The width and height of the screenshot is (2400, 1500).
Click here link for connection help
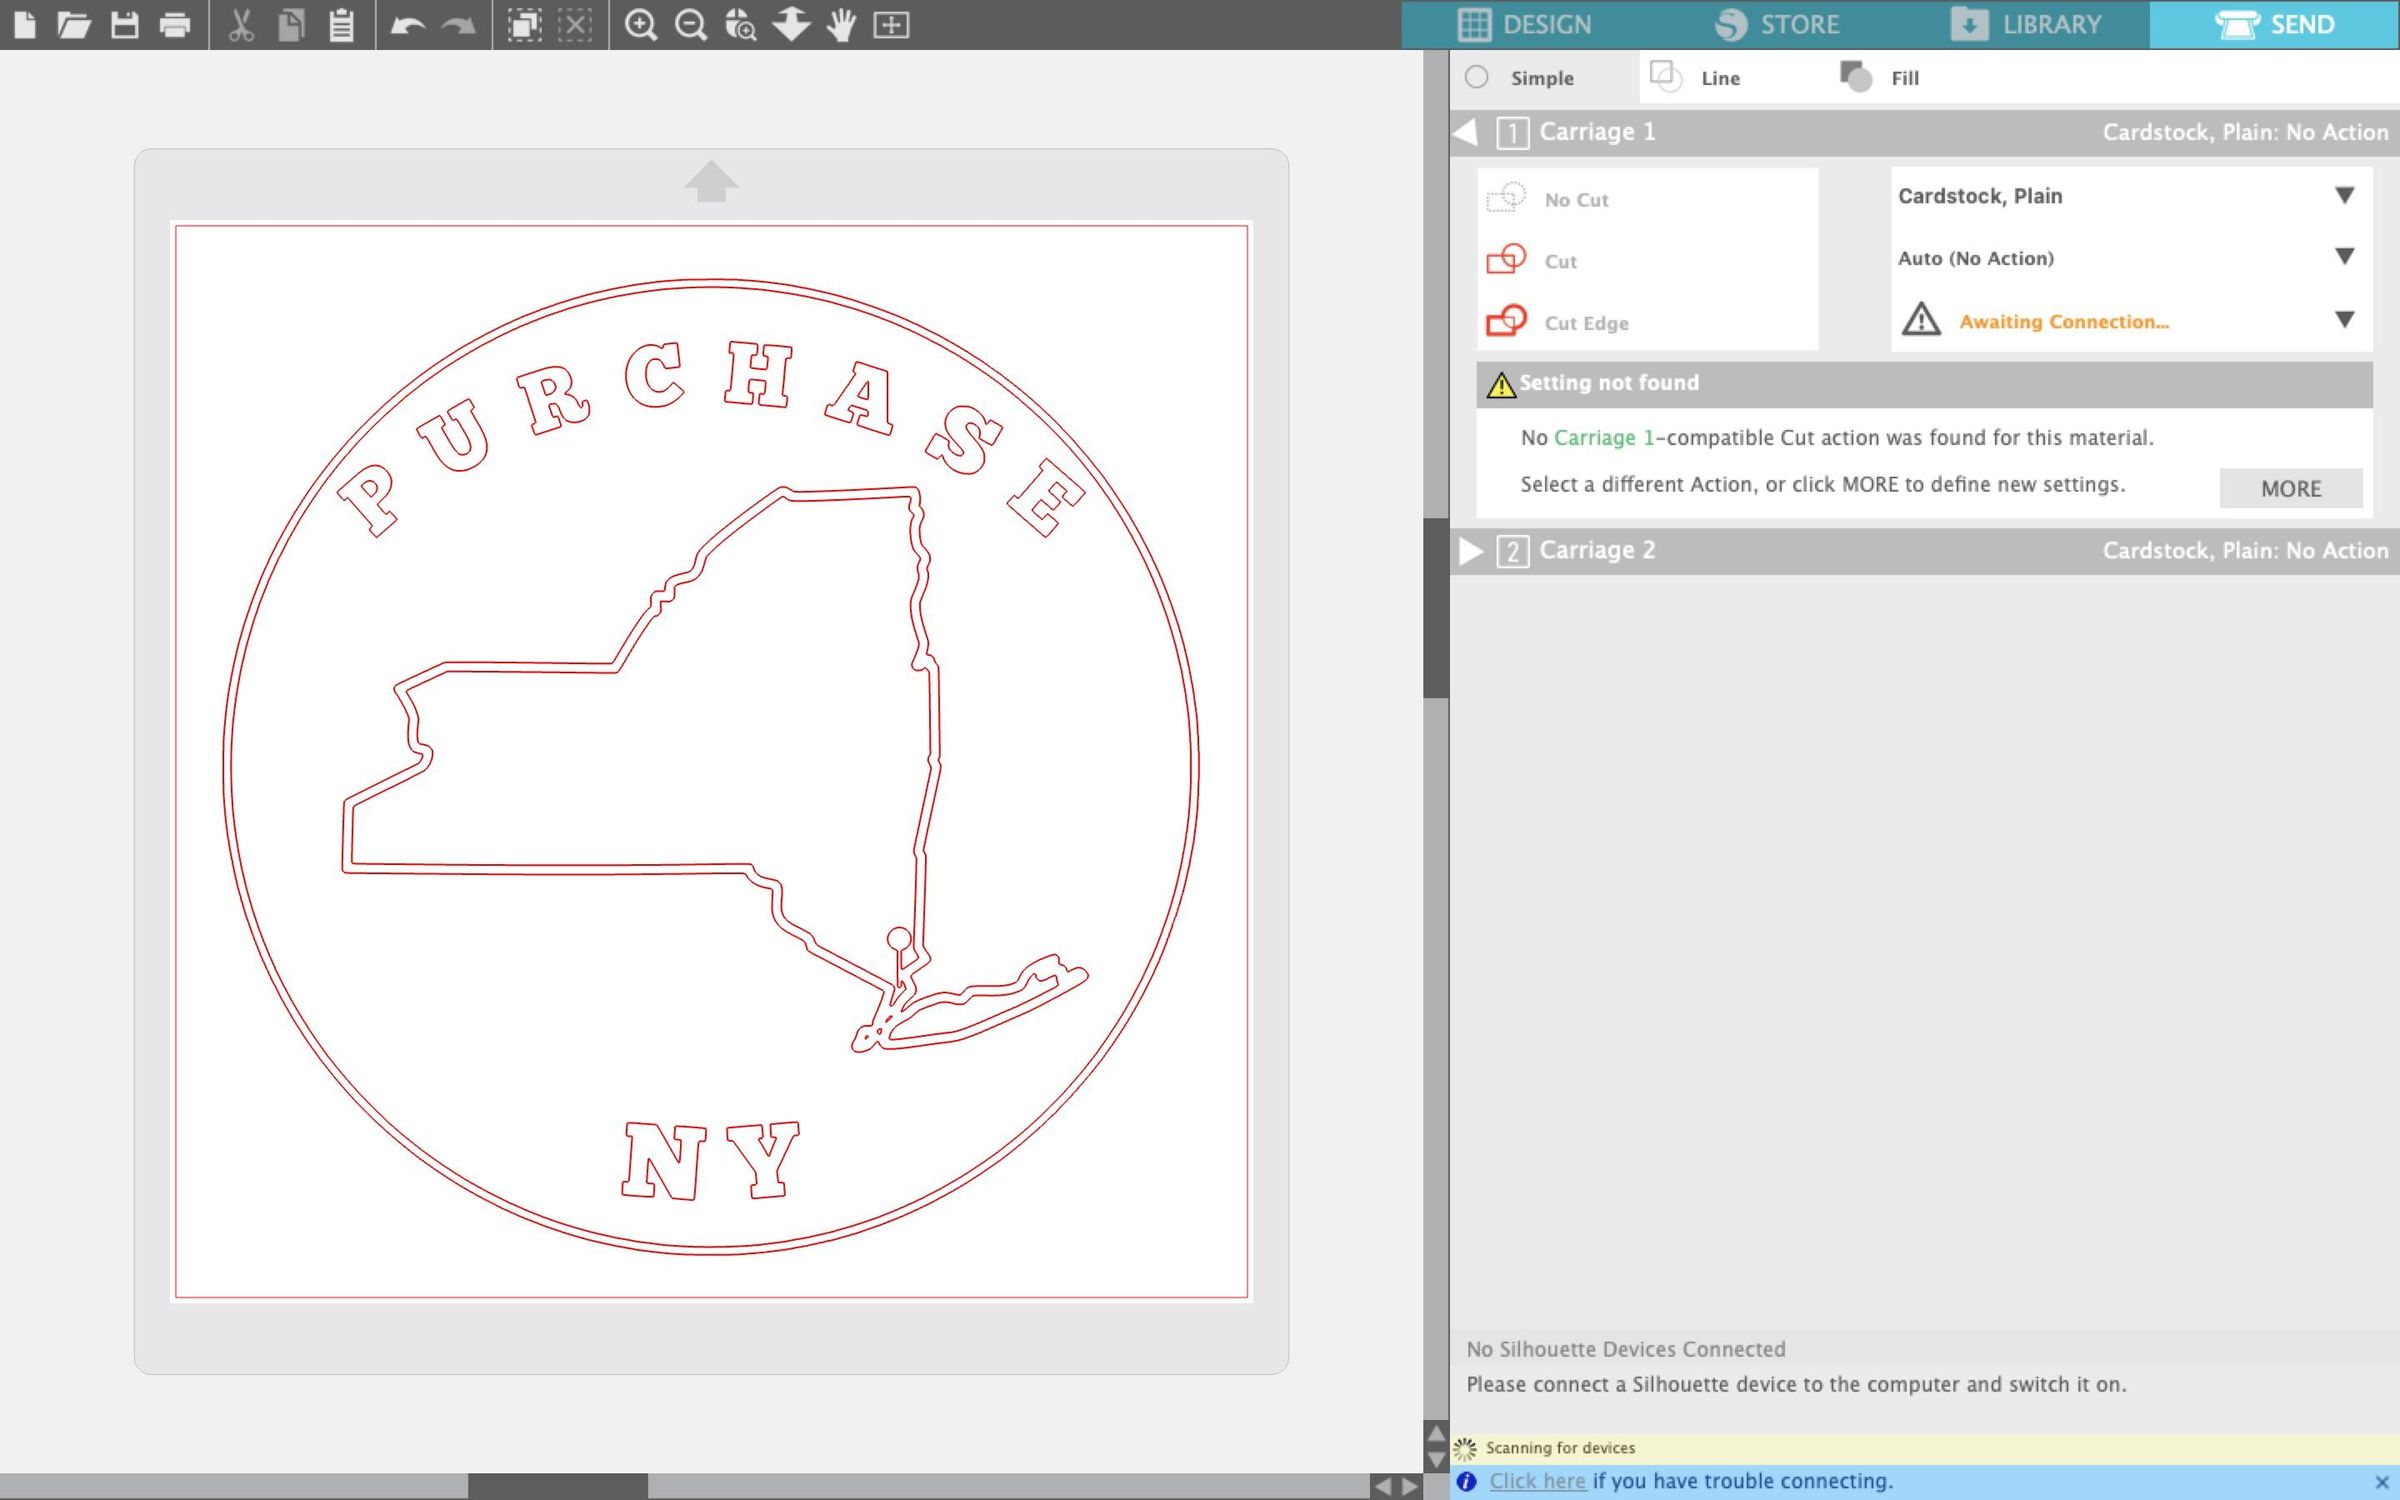[x=1537, y=1481]
